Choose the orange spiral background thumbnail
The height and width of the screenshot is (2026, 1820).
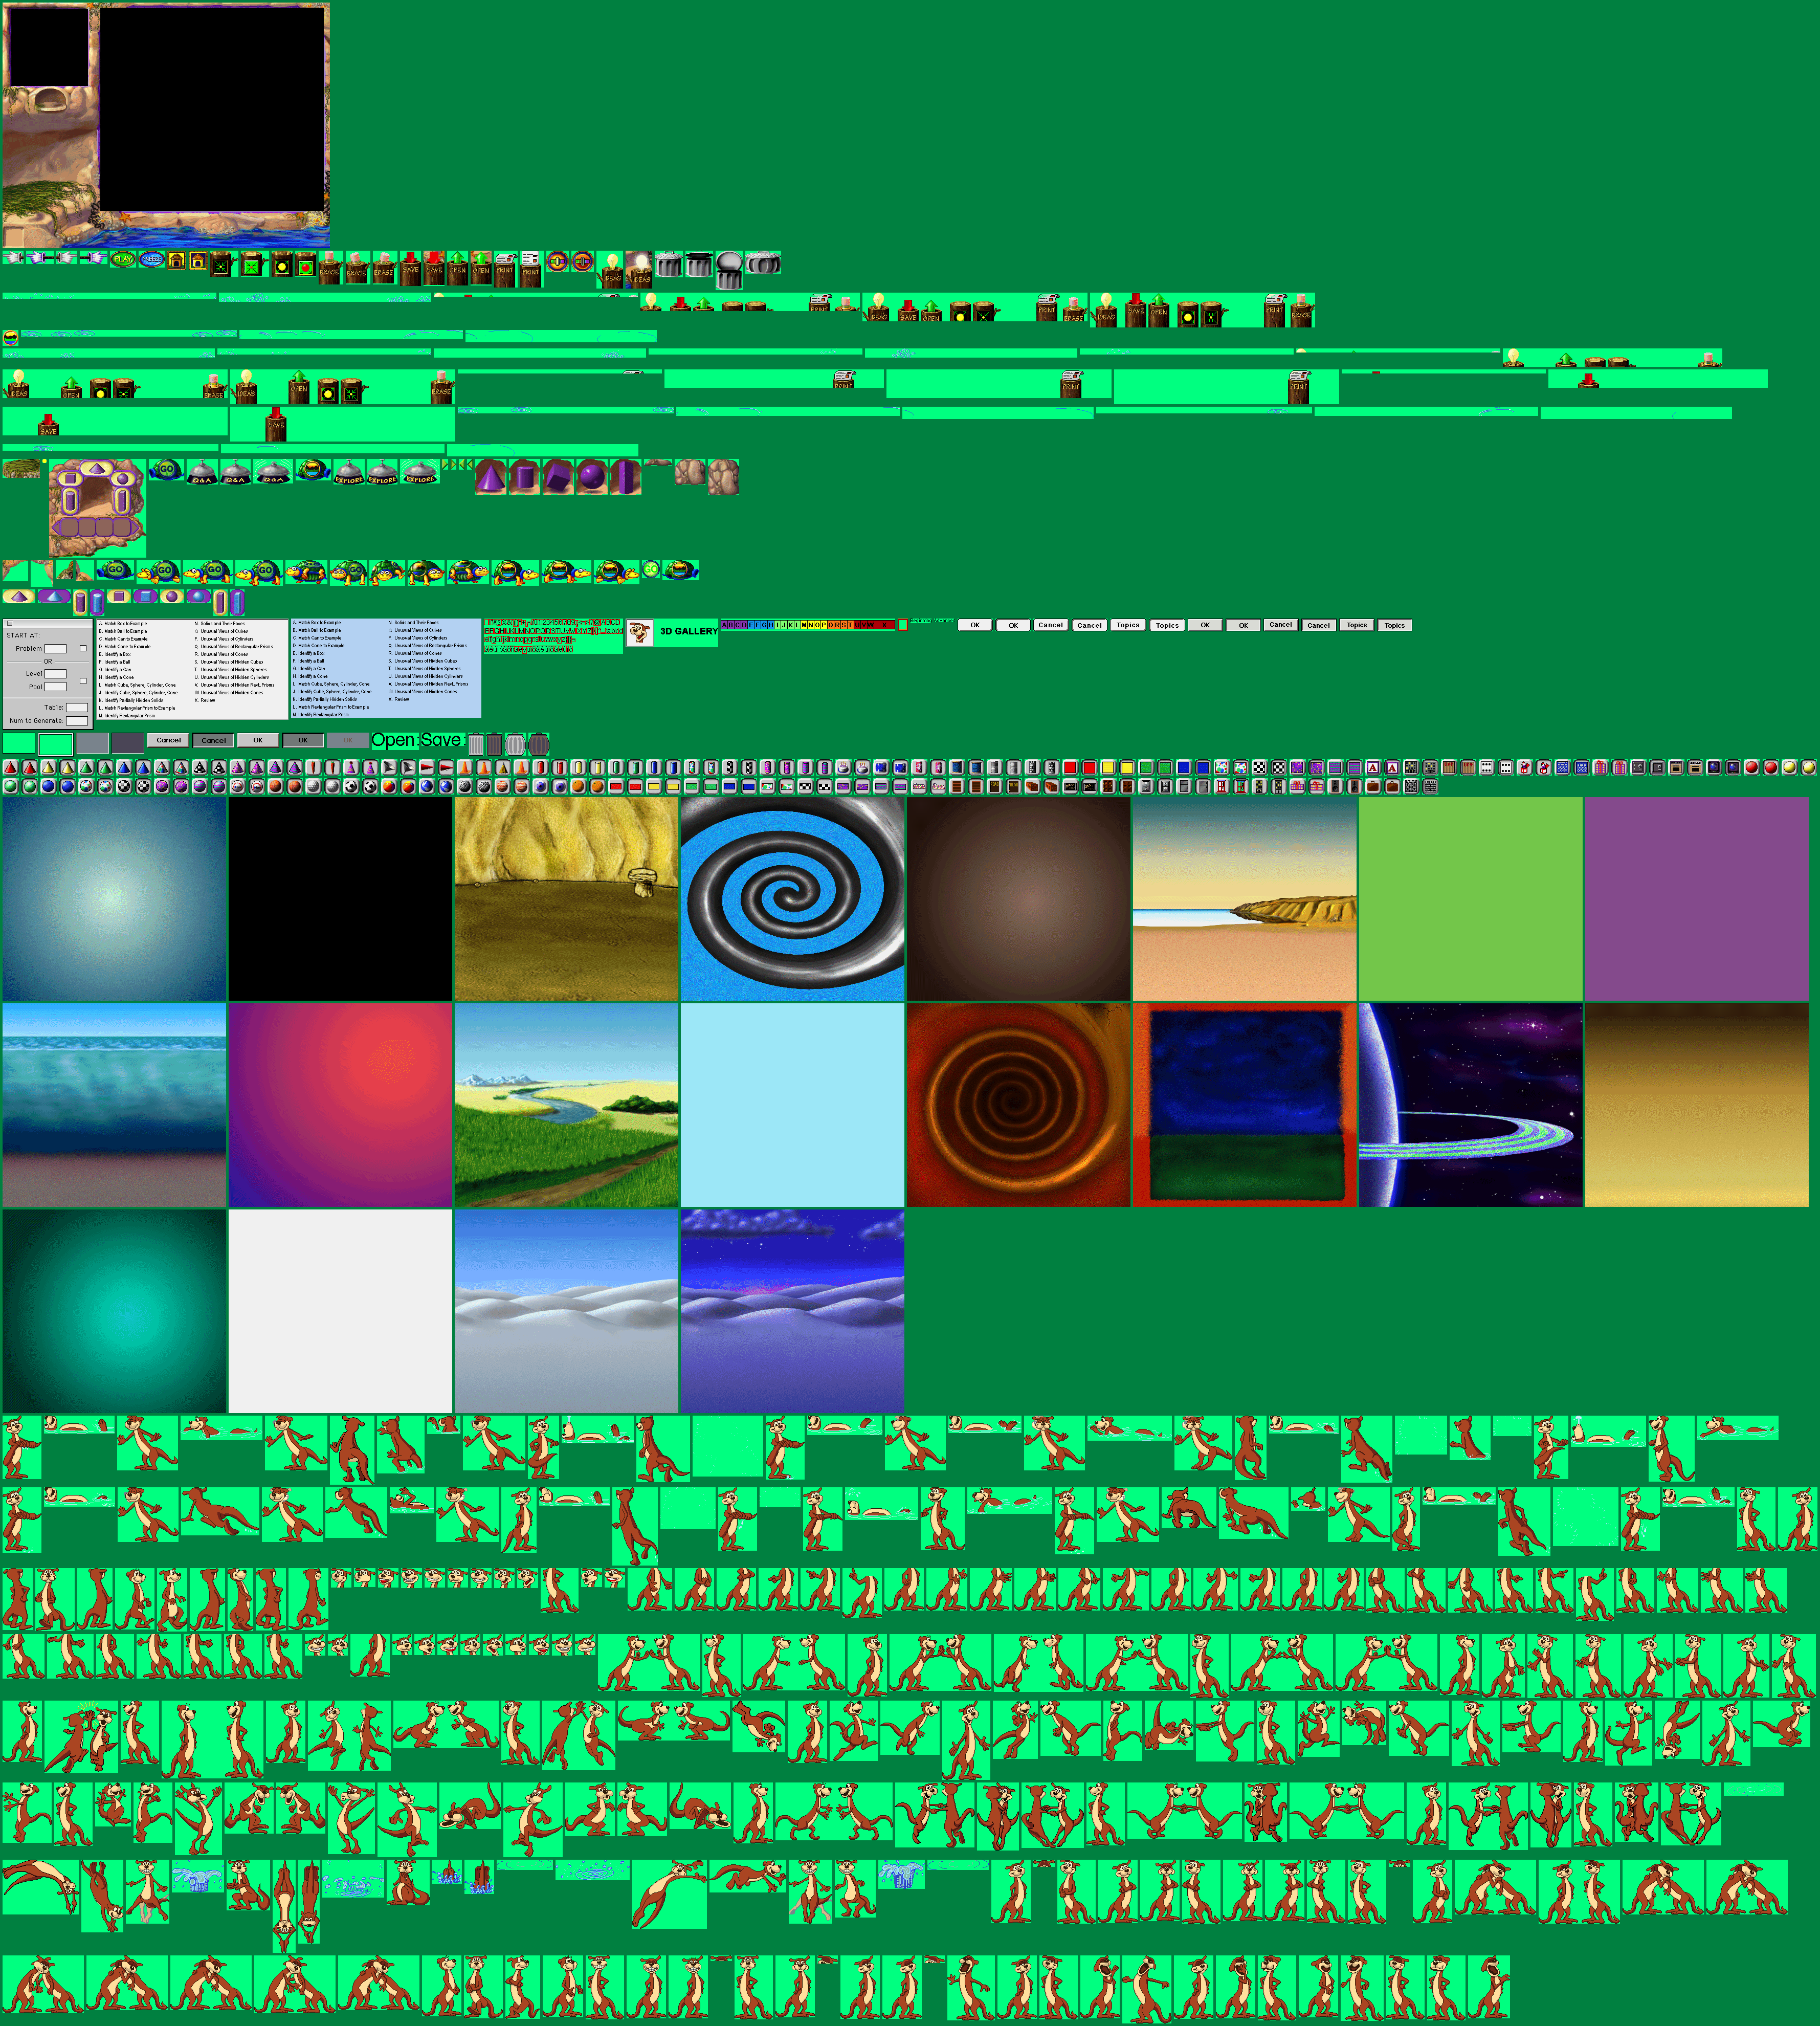pos(1019,1105)
